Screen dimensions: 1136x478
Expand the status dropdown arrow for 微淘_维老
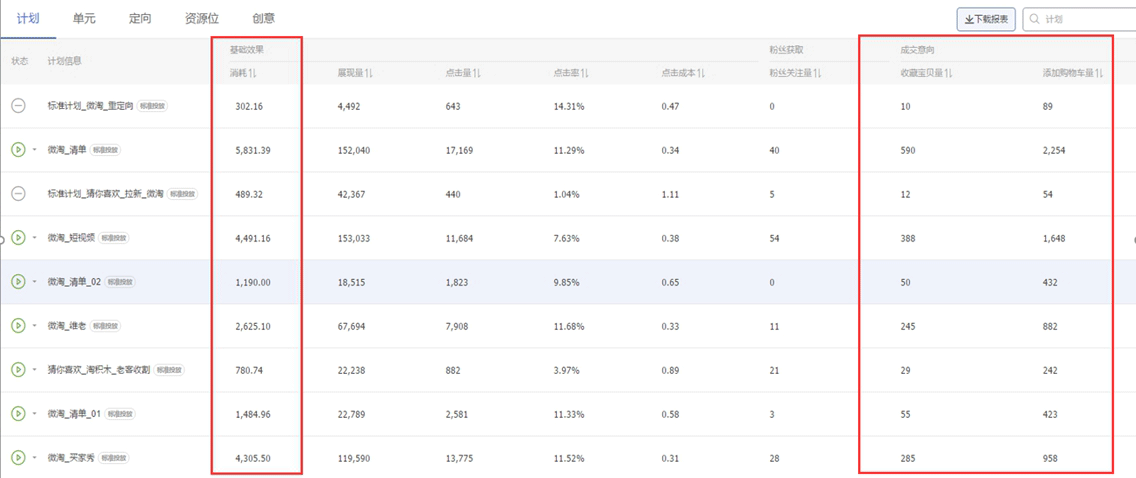point(34,326)
